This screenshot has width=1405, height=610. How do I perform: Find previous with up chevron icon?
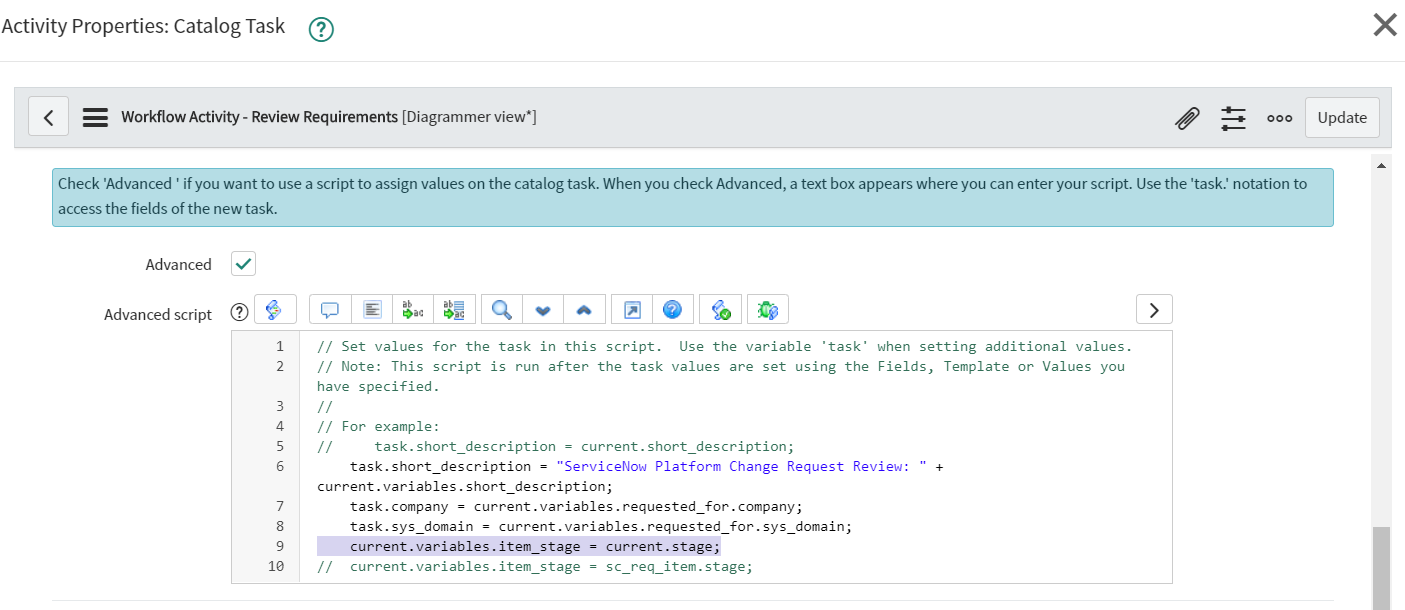(x=584, y=310)
